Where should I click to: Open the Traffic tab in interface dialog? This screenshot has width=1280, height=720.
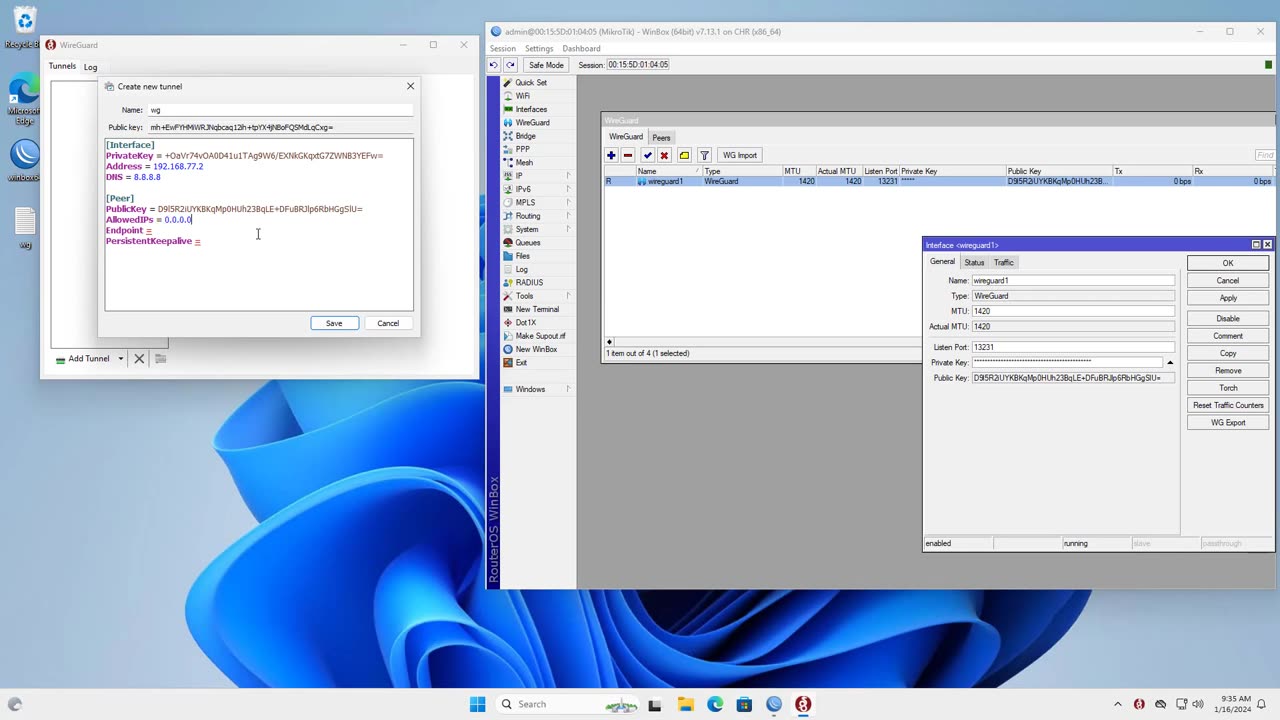pos(1003,262)
